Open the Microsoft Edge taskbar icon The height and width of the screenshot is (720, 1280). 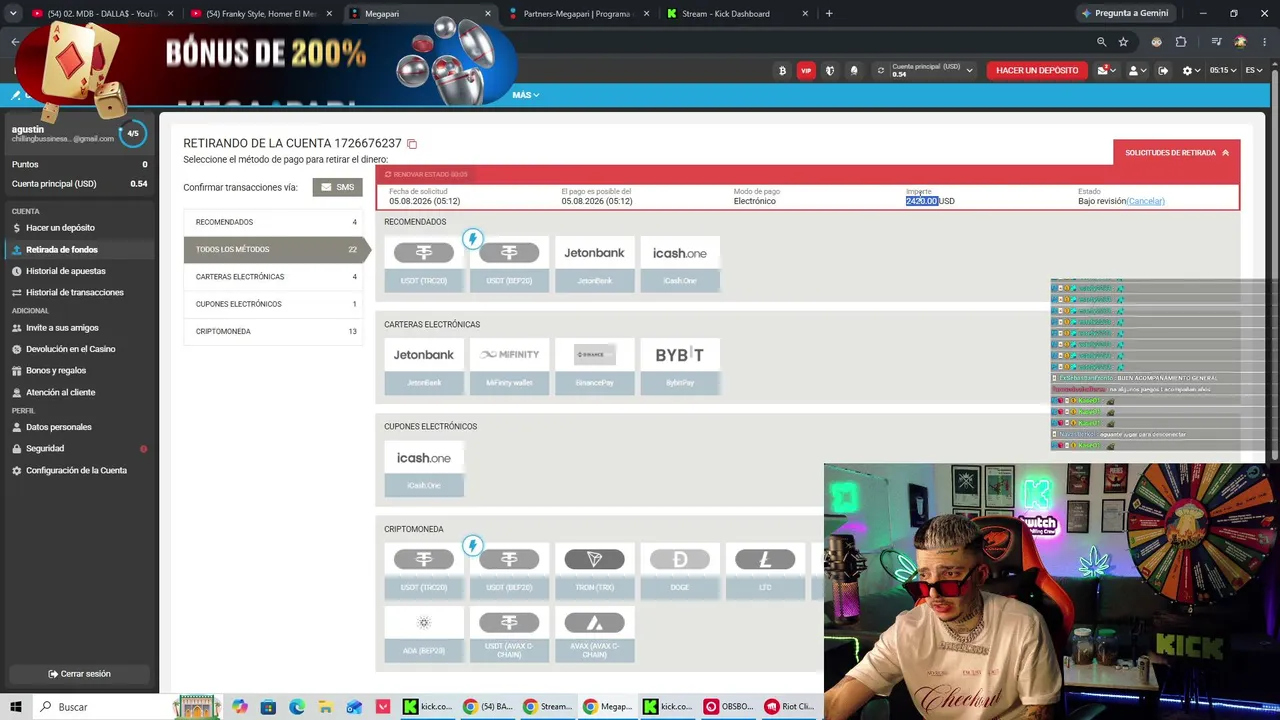click(x=297, y=707)
